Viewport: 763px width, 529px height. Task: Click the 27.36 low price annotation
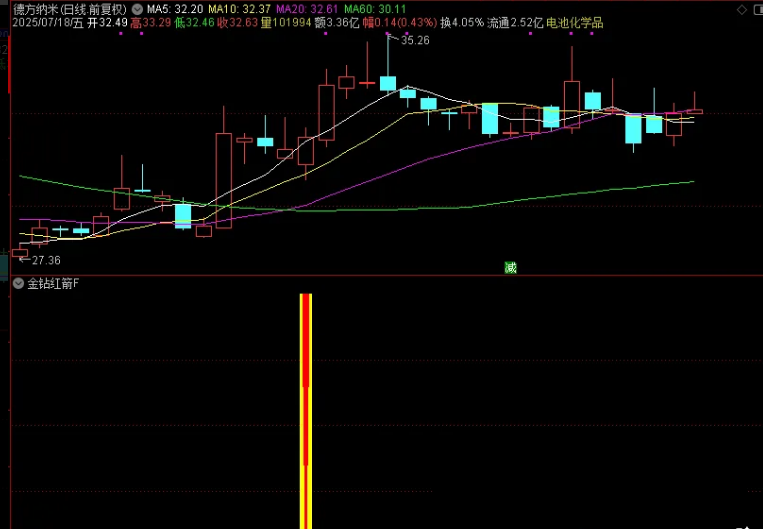click(x=46, y=259)
